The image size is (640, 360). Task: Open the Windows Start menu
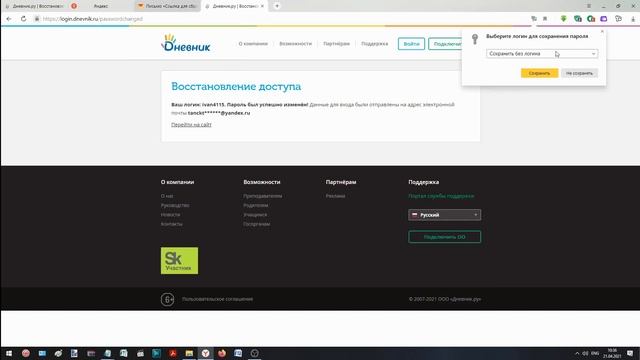point(9,353)
